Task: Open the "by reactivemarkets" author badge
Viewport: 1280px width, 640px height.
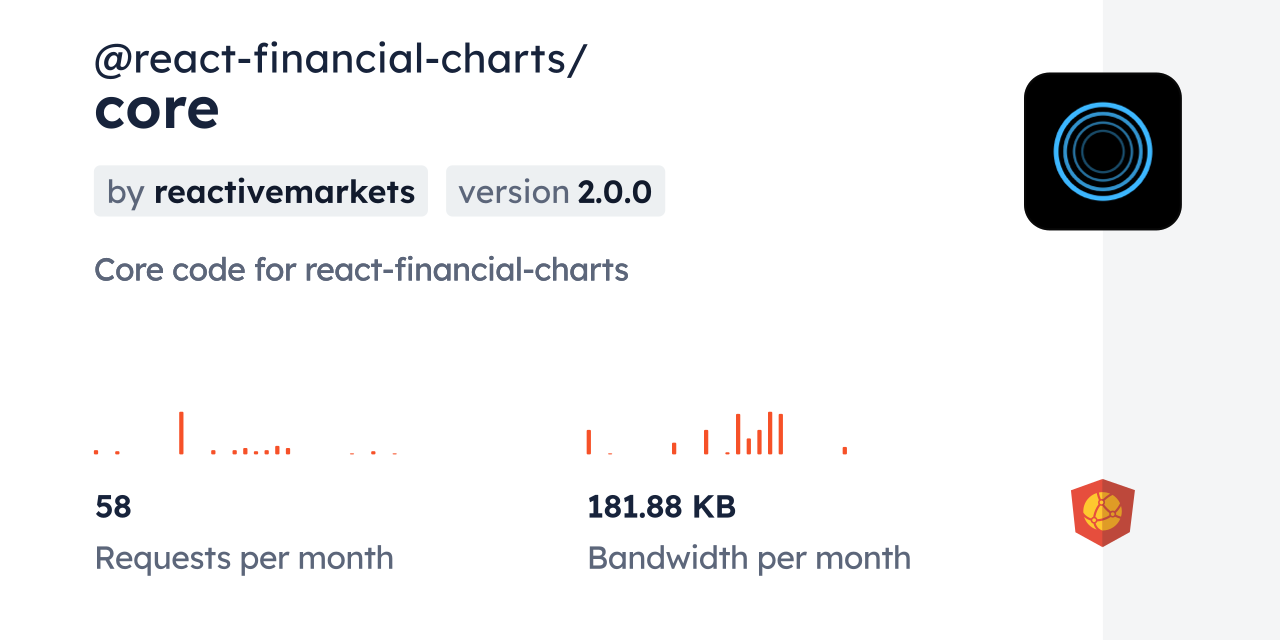Action: [261, 191]
